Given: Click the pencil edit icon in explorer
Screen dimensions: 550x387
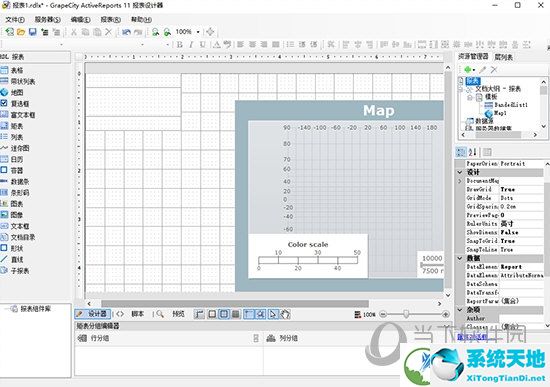Looking at the screenshot, I should [x=483, y=70].
